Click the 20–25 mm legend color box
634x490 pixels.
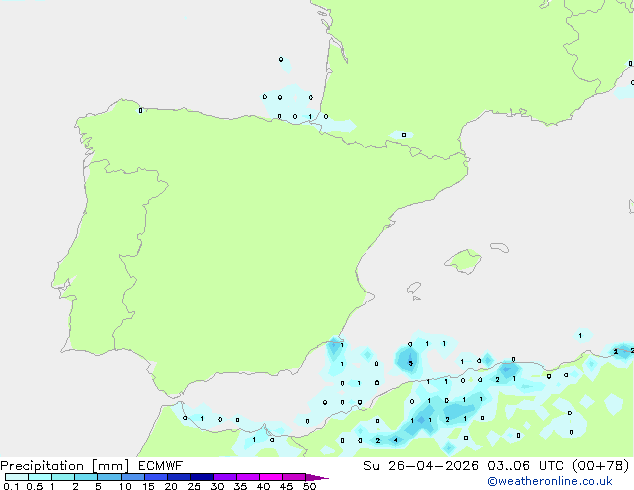click(179, 477)
